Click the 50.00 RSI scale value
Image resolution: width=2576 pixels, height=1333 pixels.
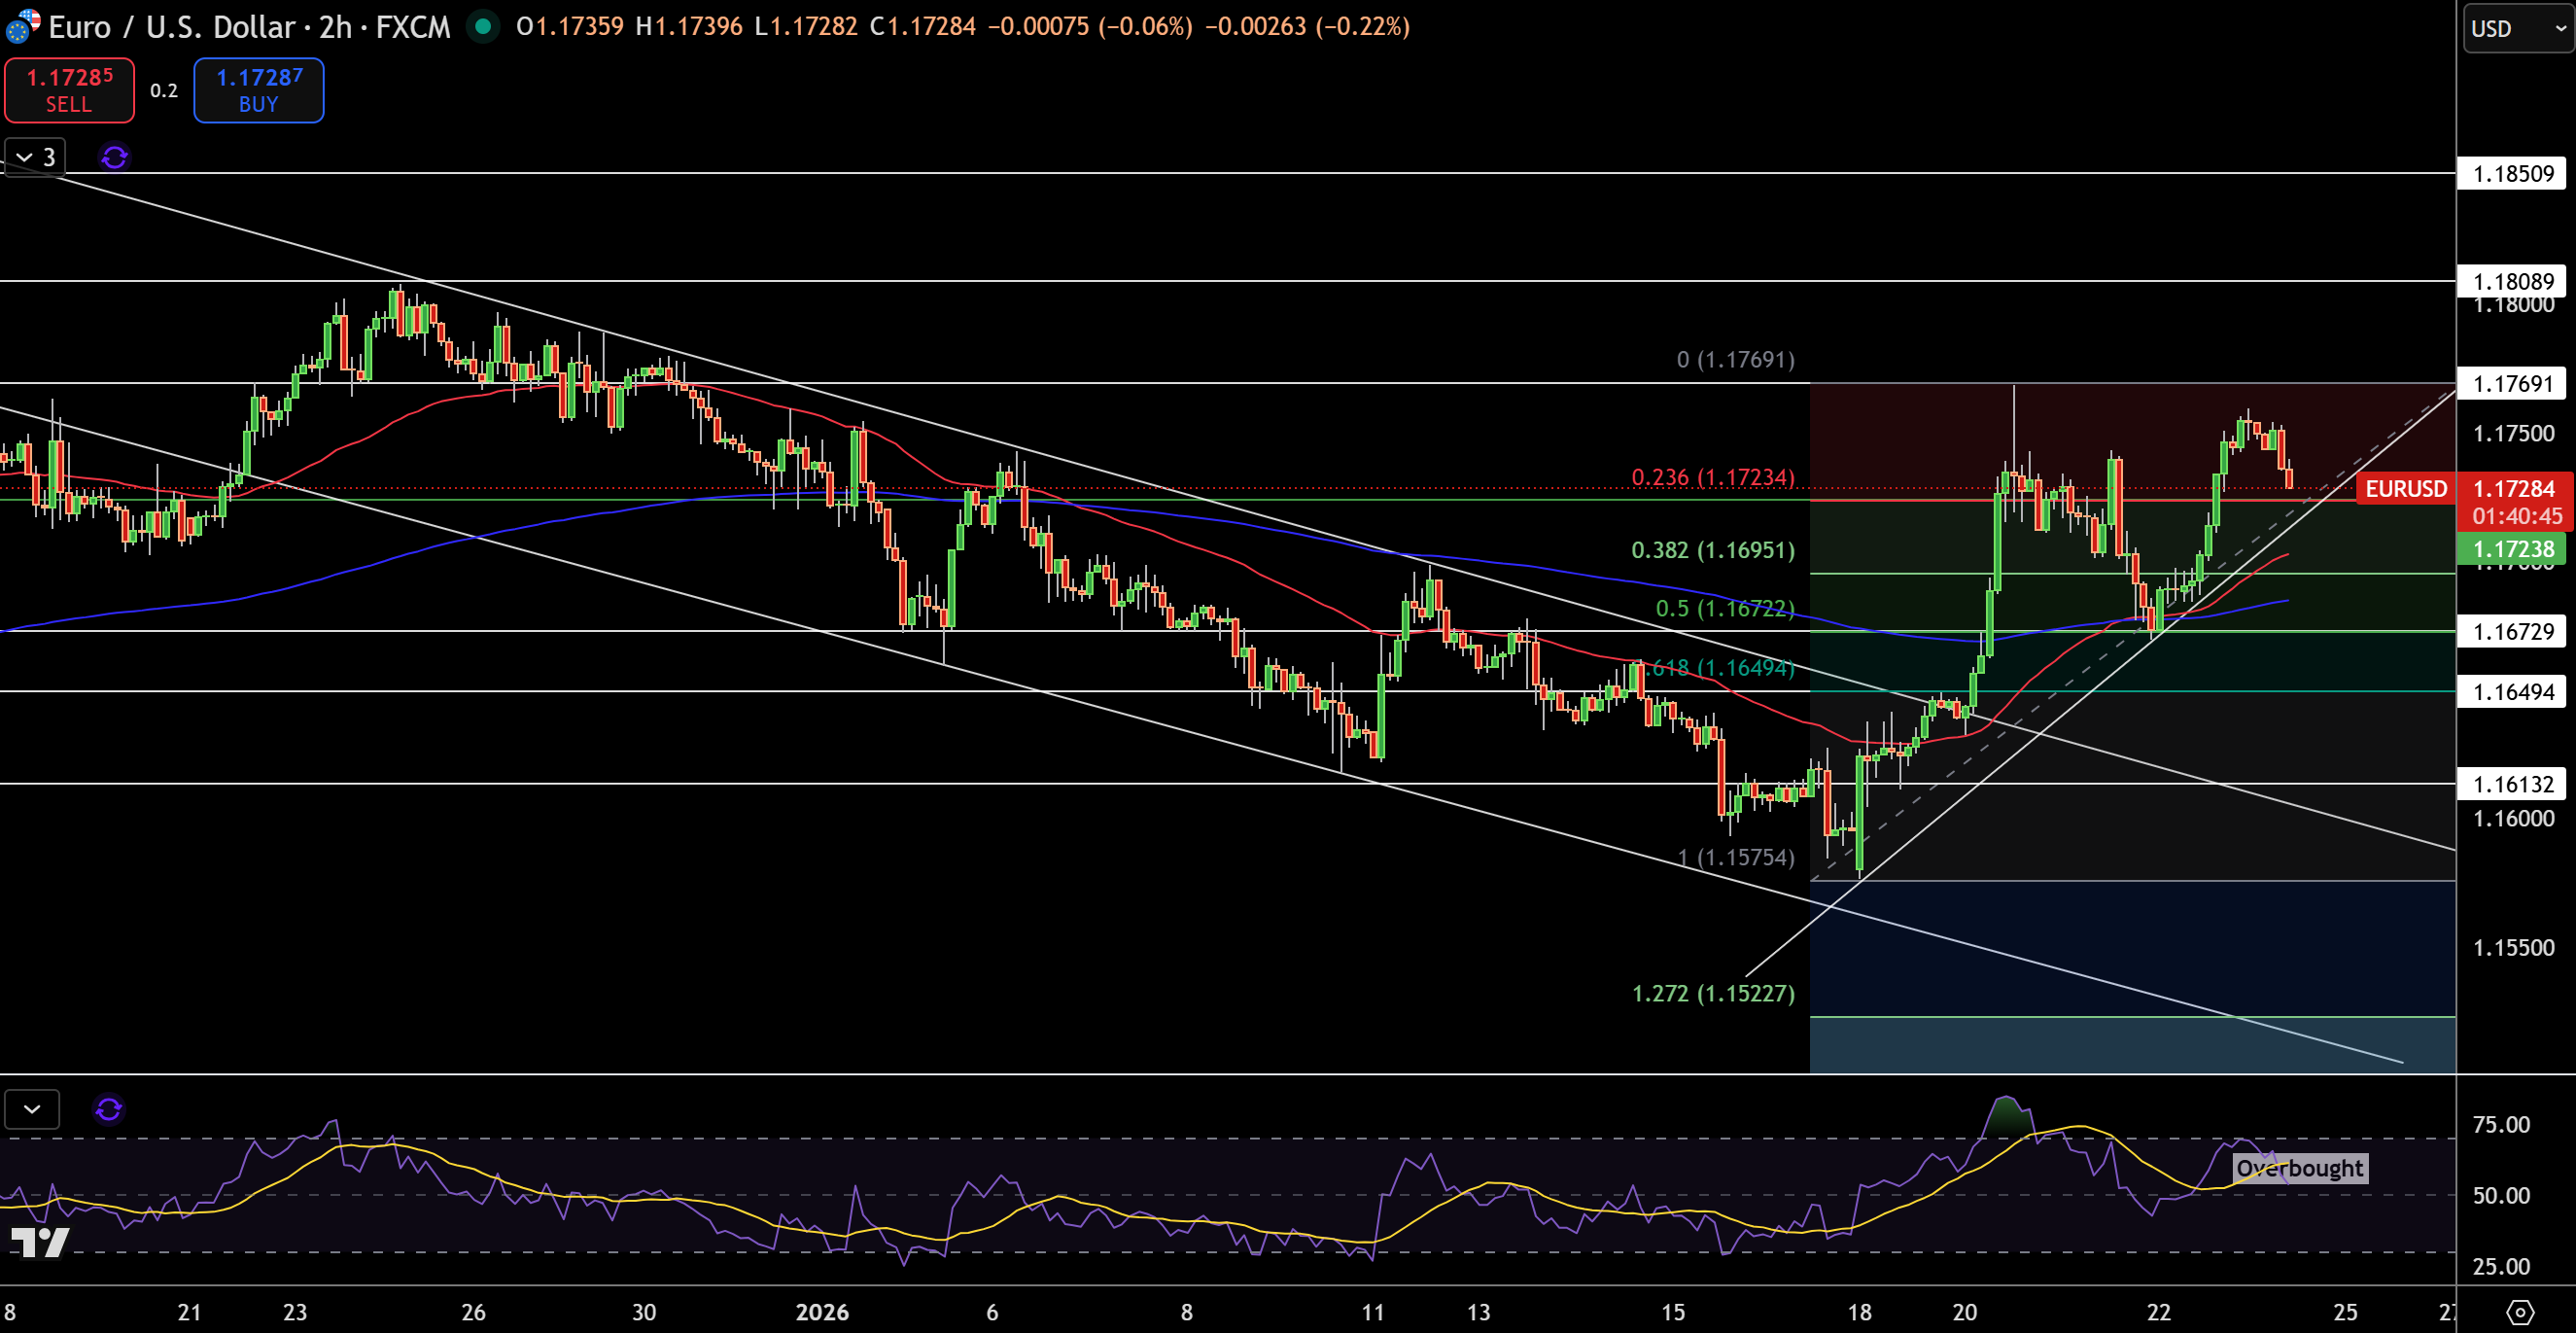(2501, 1195)
